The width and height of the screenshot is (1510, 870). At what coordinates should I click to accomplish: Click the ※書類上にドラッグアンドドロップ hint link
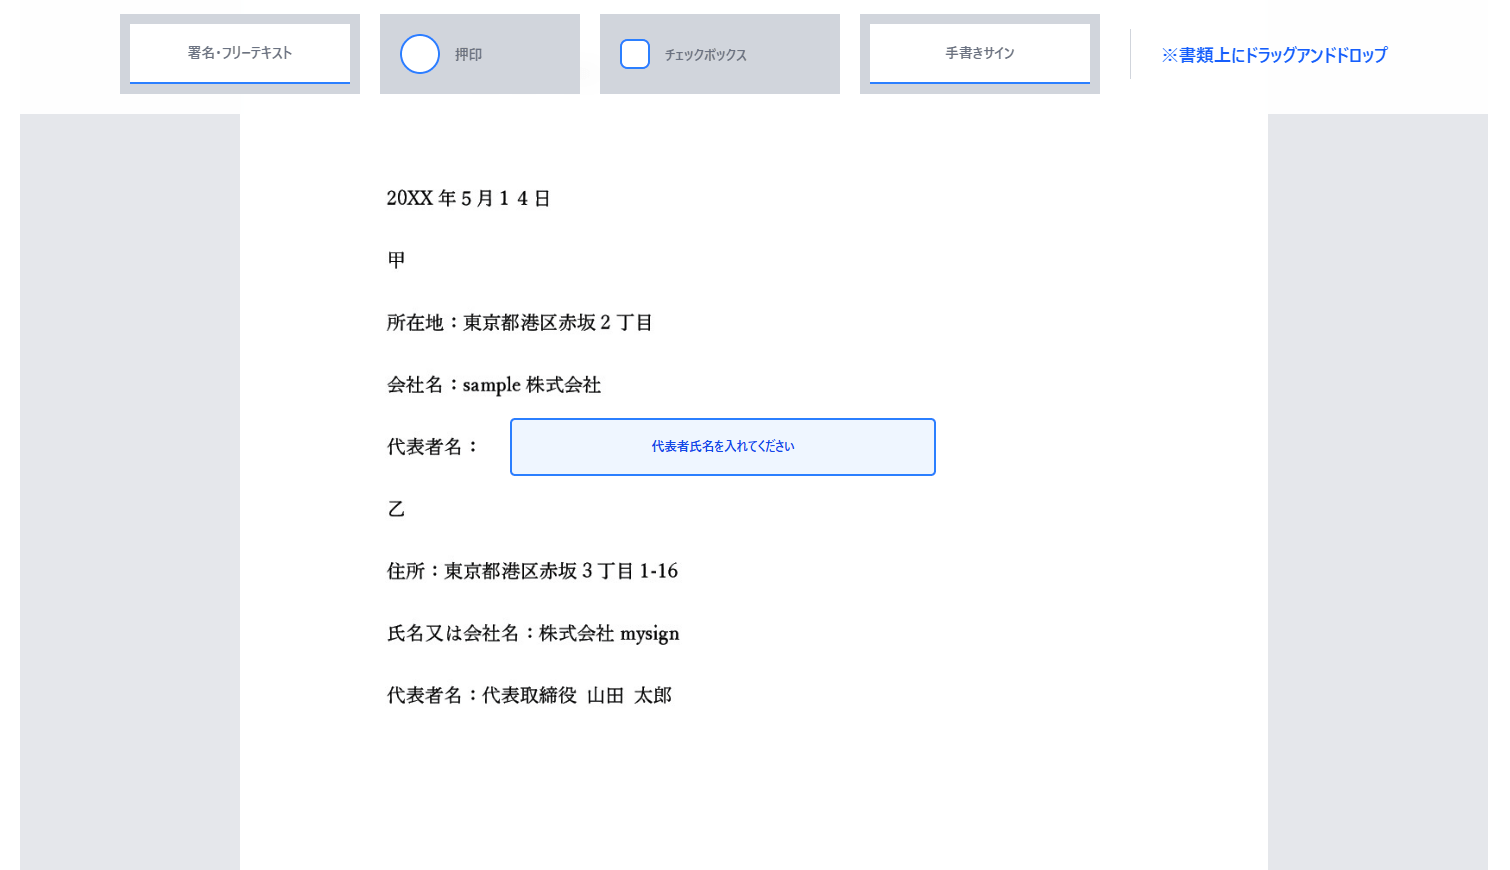pyautogui.click(x=1273, y=56)
